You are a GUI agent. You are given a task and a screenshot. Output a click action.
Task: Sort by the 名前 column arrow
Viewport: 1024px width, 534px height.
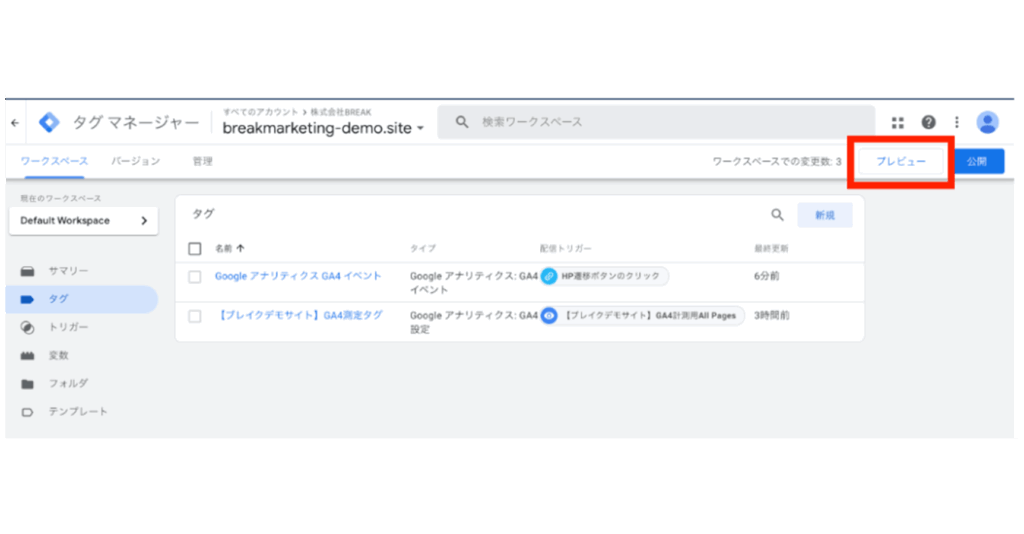coord(240,248)
